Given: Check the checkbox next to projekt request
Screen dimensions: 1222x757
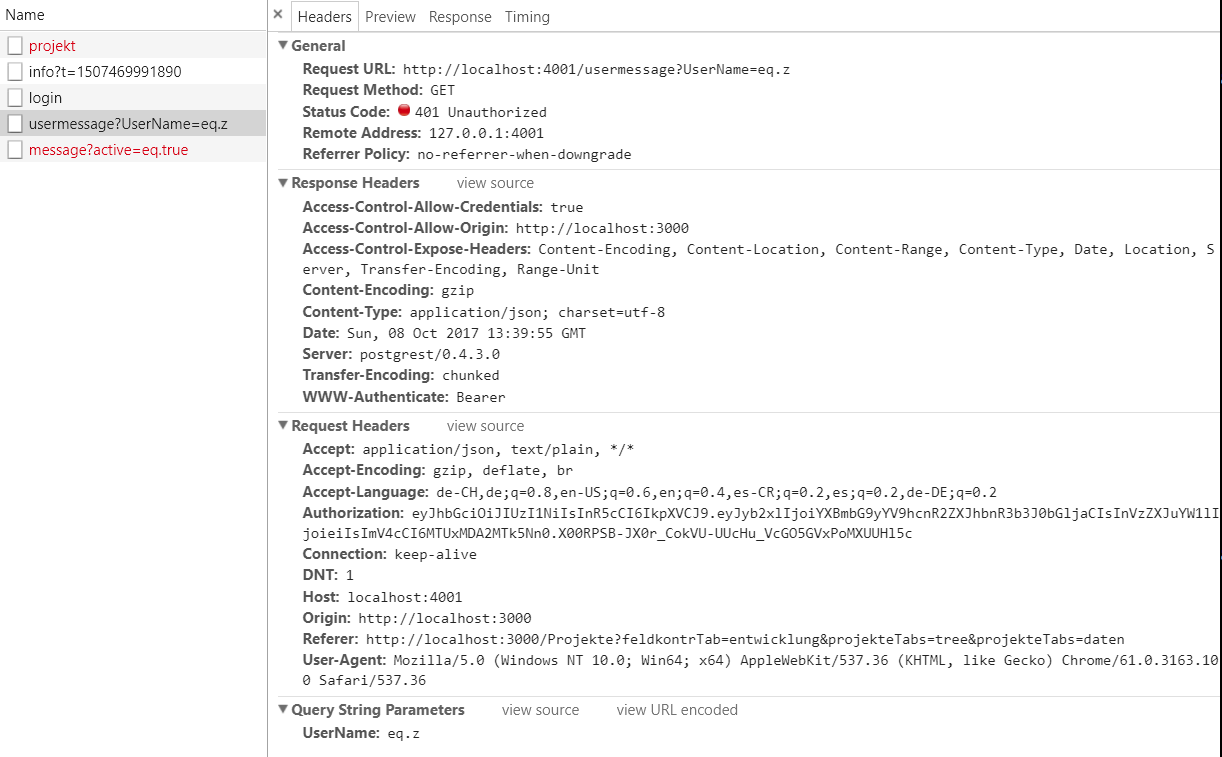Looking at the screenshot, I should tap(14, 45).
